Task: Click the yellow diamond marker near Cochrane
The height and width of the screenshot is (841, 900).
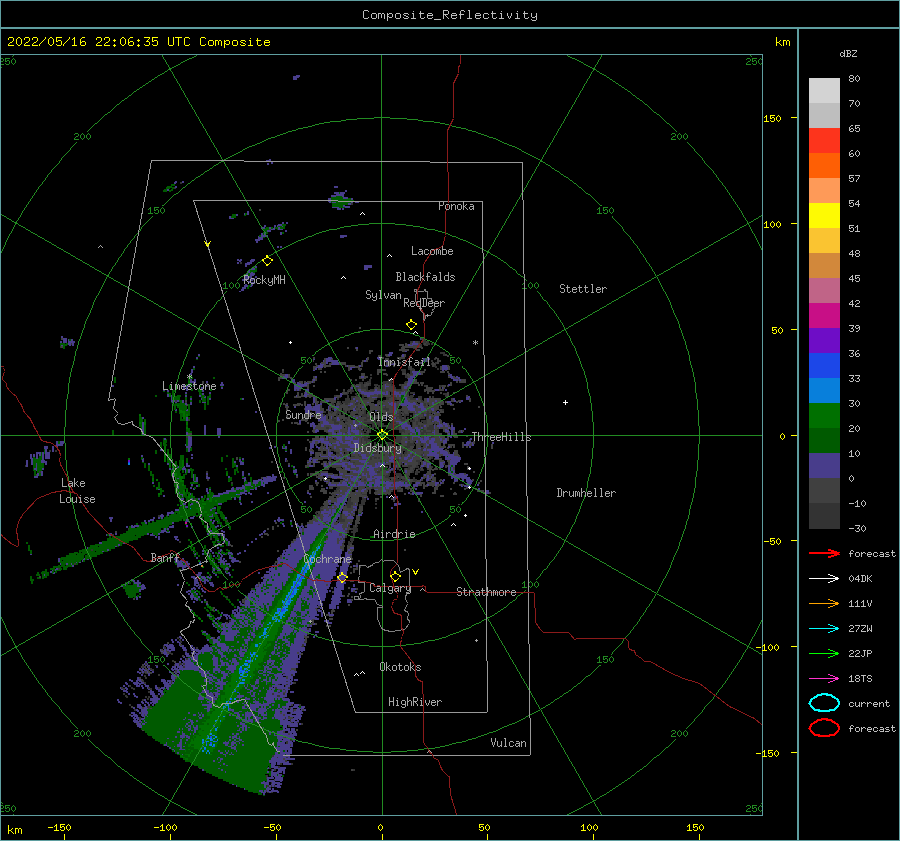Action: (x=342, y=578)
